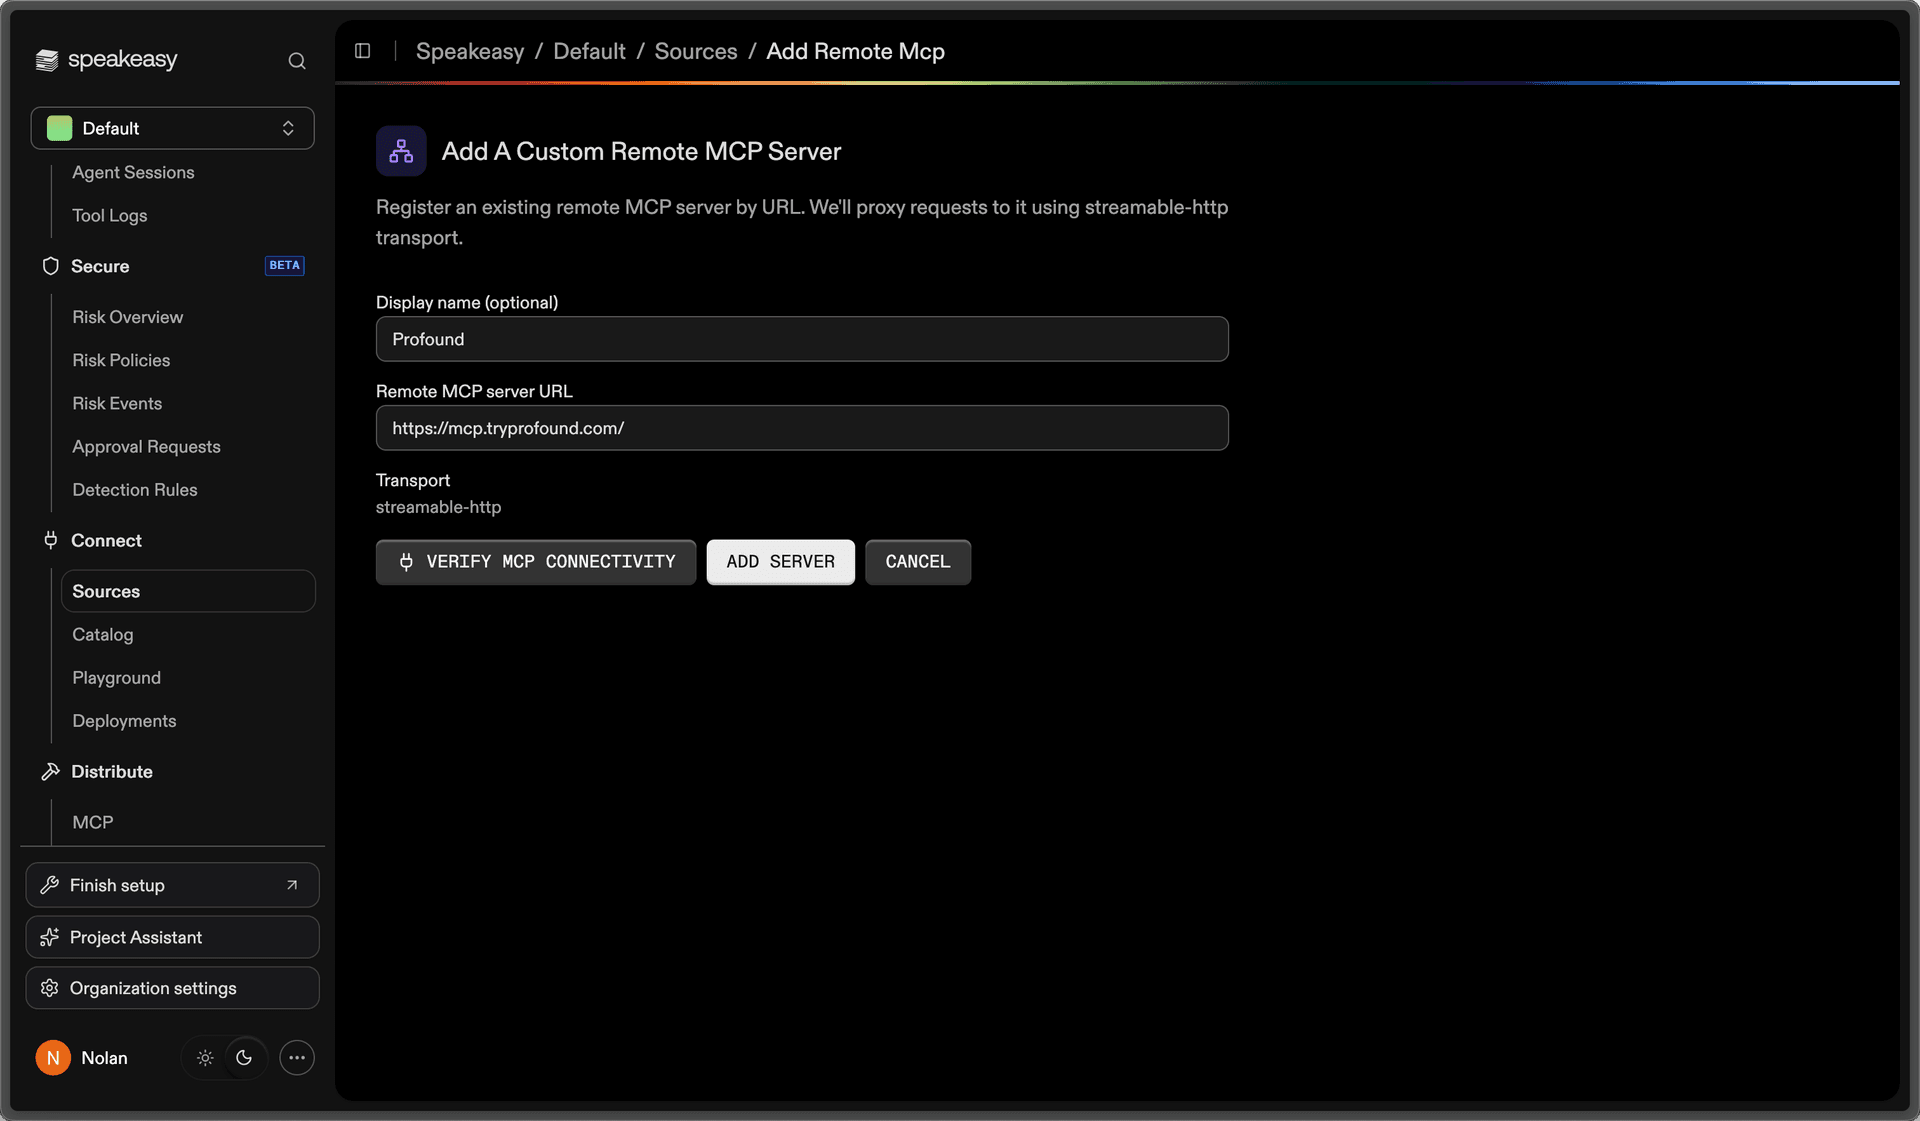Viewport: 1920px width, 1121px height.
Task: Click the Secure shield icon
Action: (50, 266)
